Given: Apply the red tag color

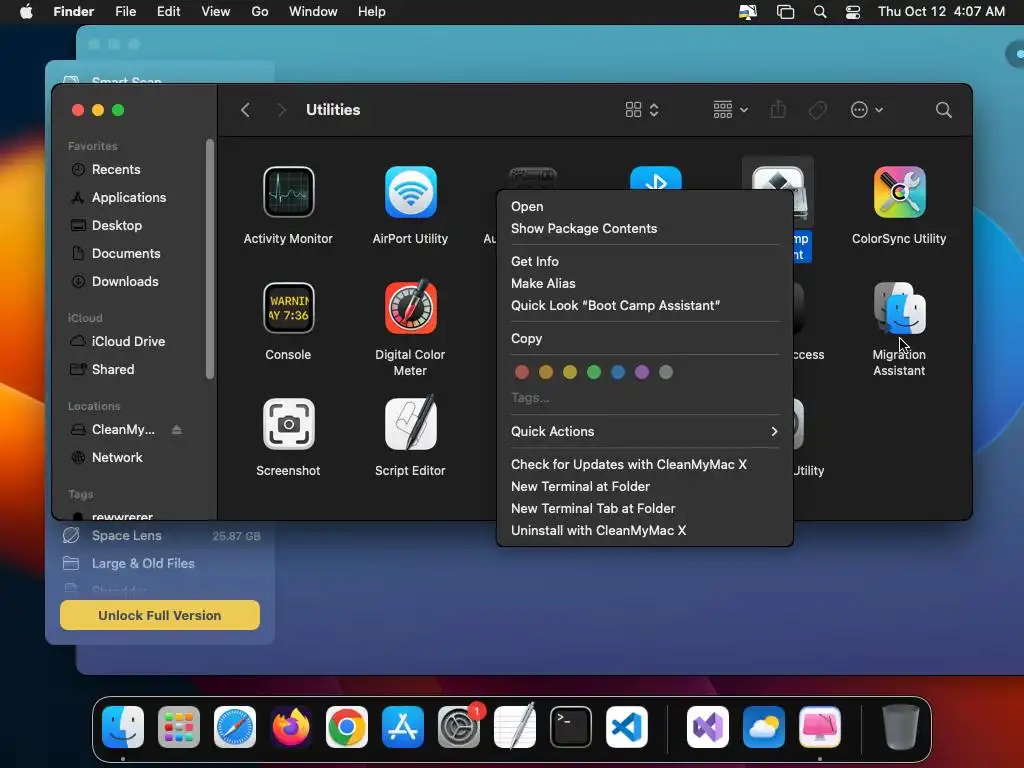Looking at the screenshot, I should tap(522, 372).
